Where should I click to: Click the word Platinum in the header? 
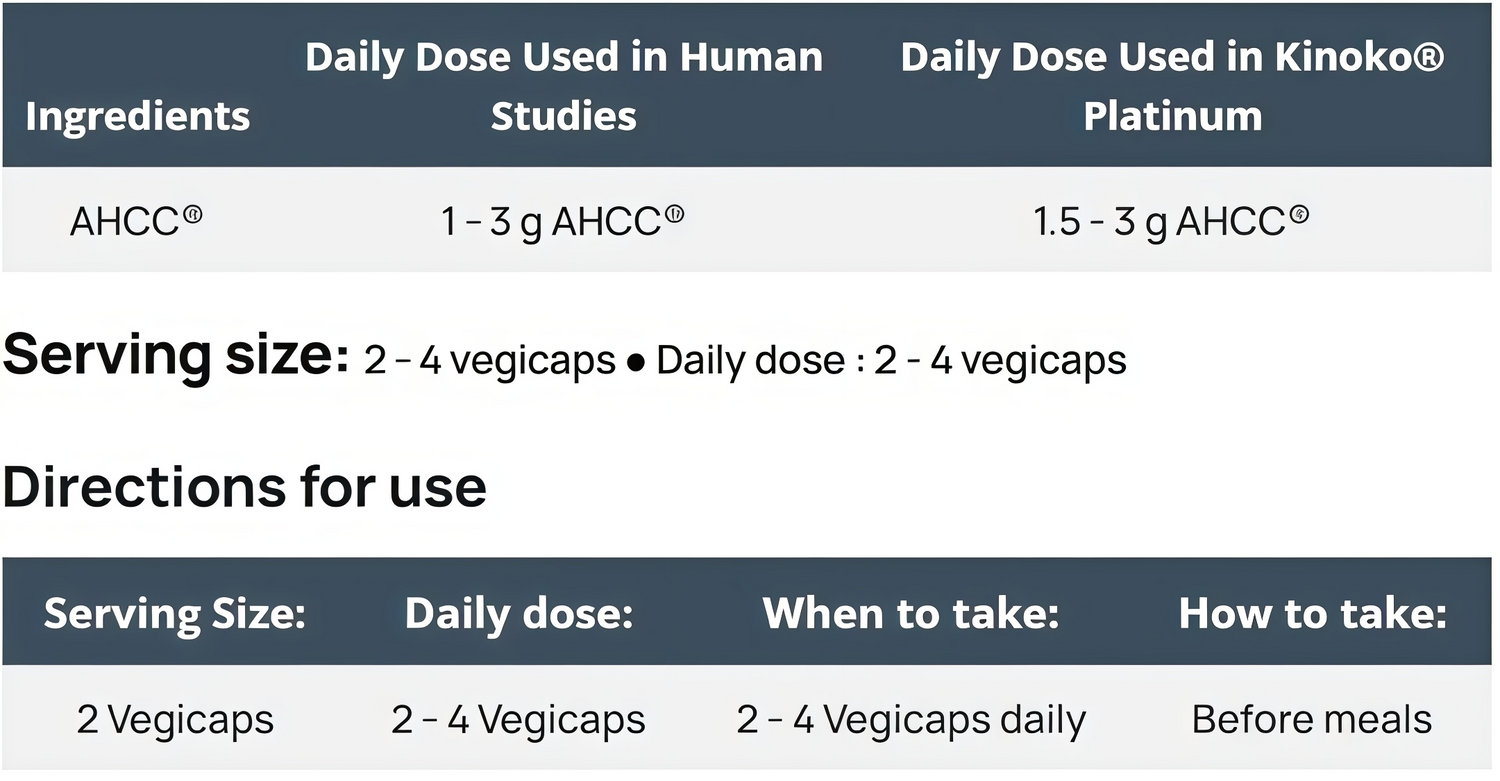[1172, 117]
